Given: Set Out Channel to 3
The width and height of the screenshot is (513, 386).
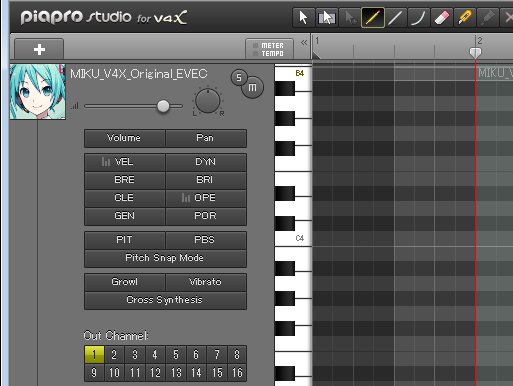Looking at the screenshot, I should pos(135,354).
